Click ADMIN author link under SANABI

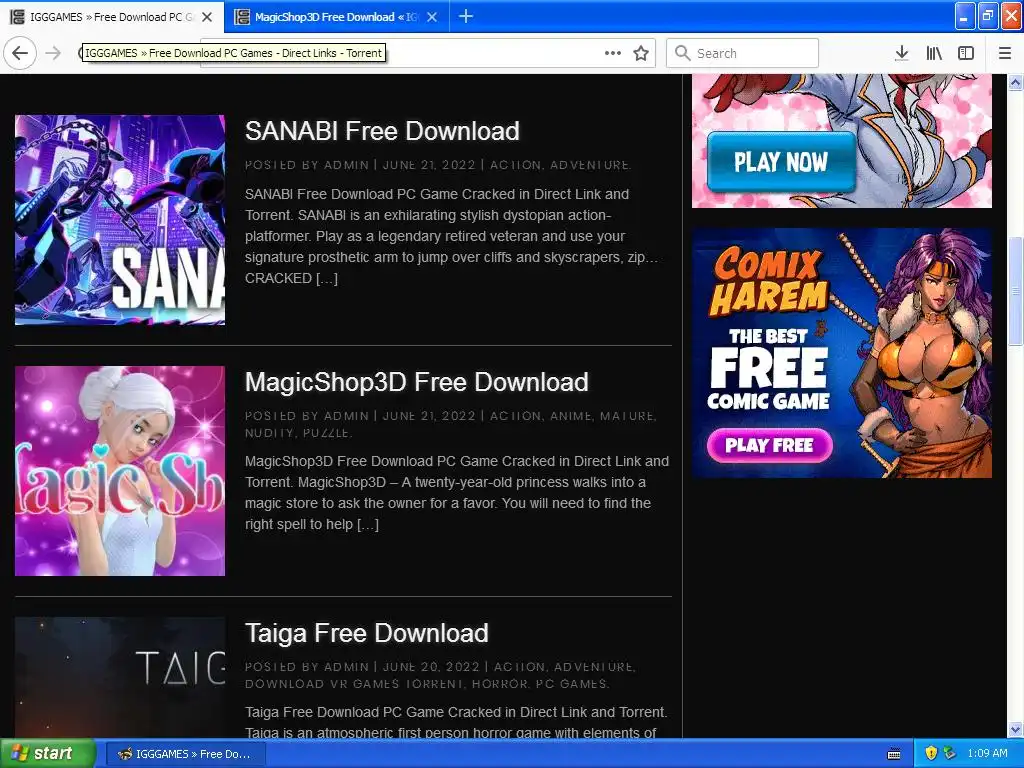346,165
